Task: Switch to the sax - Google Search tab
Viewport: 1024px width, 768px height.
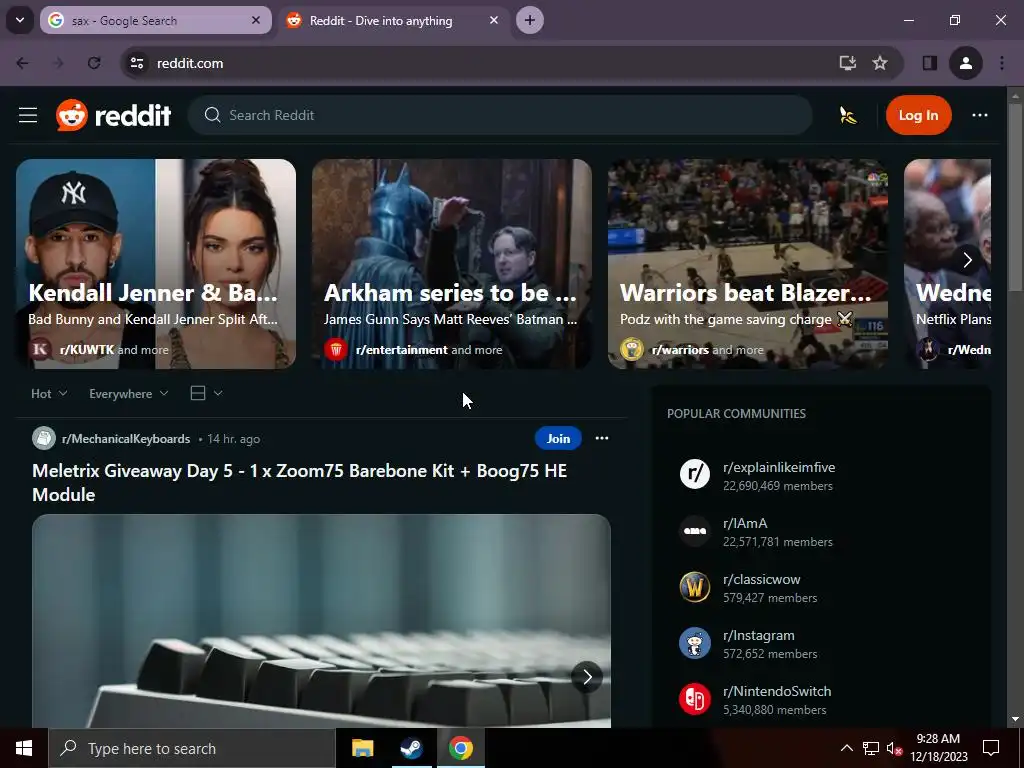Action: point(147,20)
